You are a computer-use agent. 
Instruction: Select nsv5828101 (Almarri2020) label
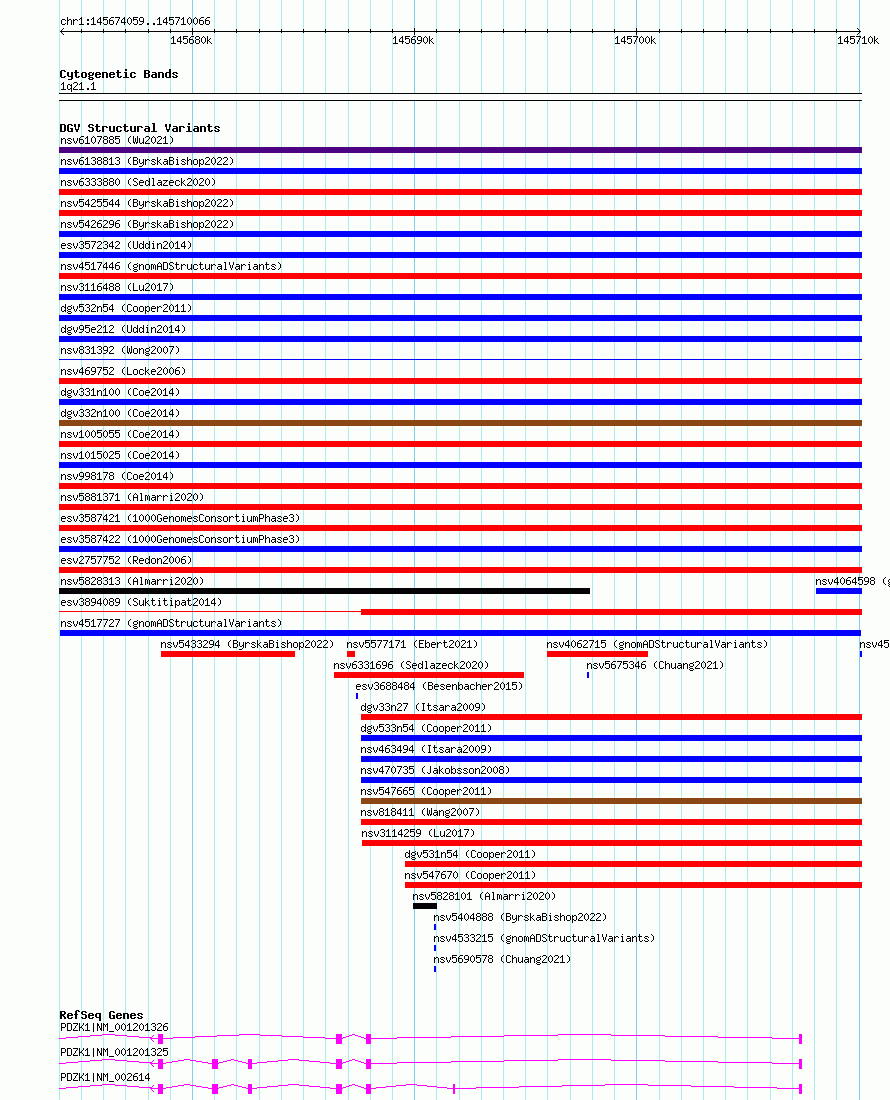[x=484, y=898]
